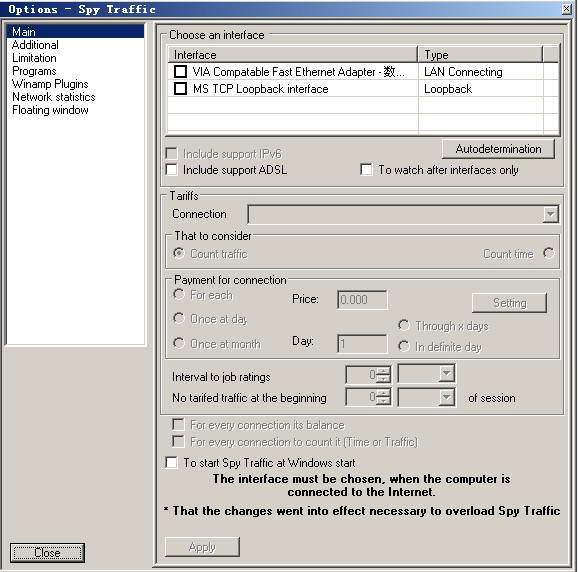Click the Price input field
578x572 pixels.
[362, 300]
